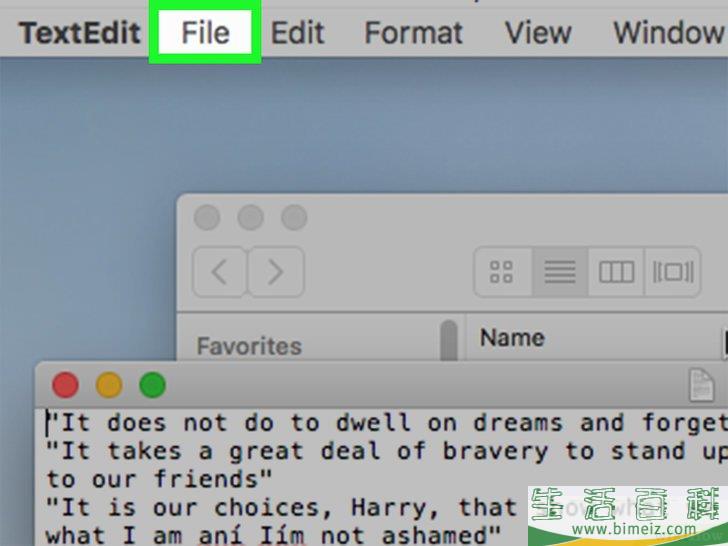Go back in the Finder window
This screenshot has width=728, height=546.
220,272
